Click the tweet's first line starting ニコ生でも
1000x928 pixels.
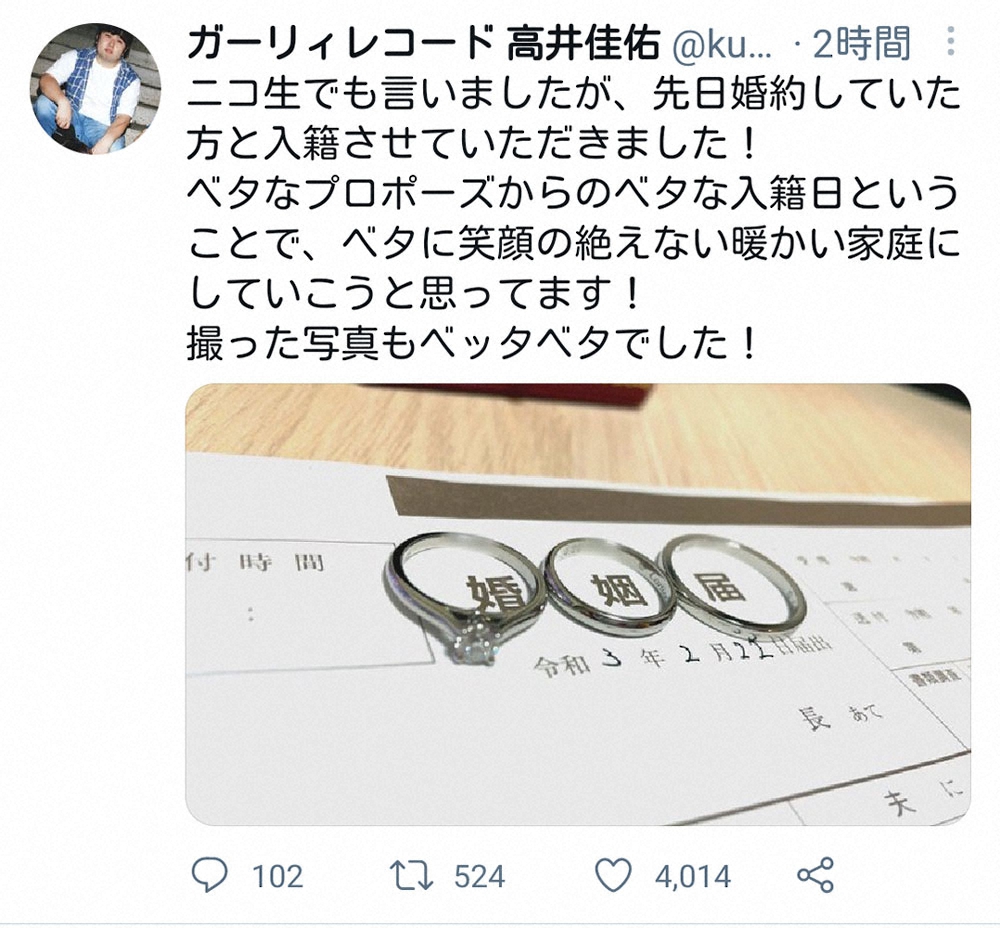[574, 94]
